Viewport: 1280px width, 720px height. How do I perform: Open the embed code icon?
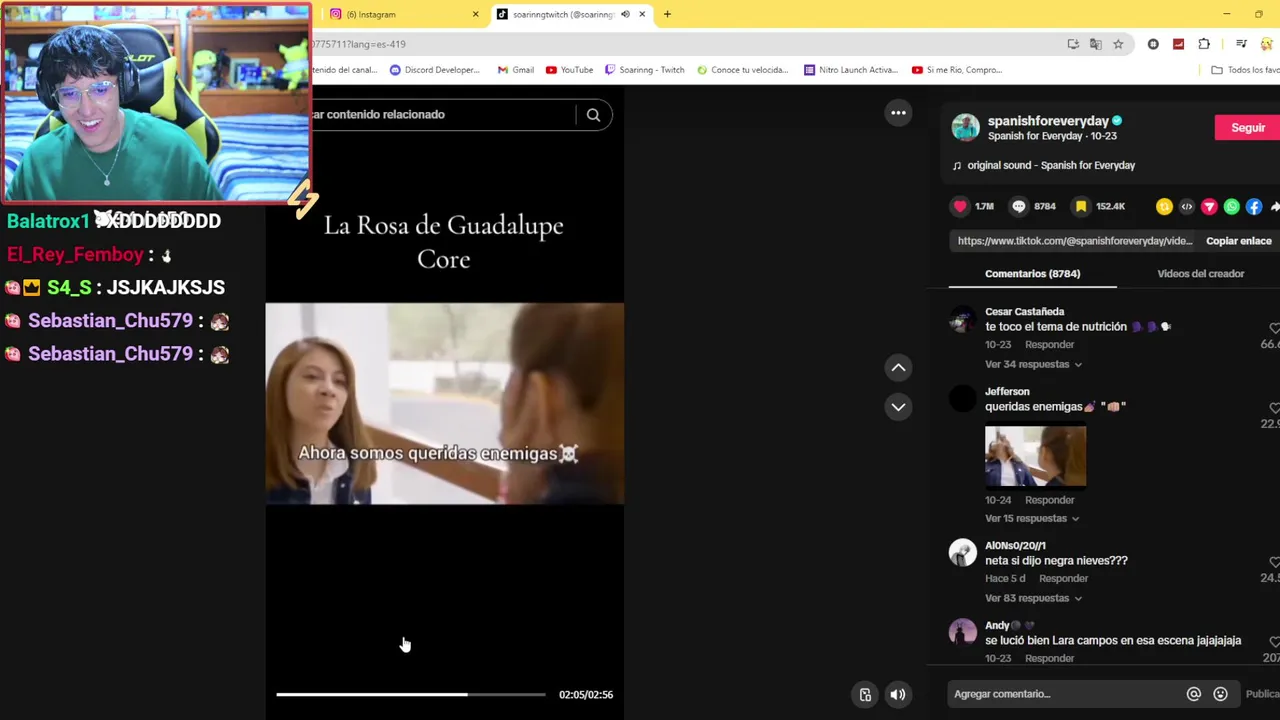tap(1187, 206)
